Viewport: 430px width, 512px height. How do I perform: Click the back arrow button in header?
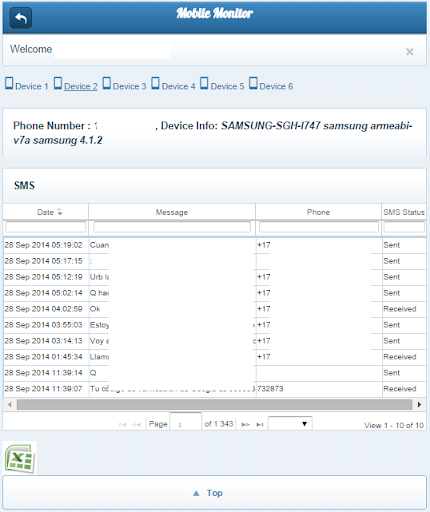click(x=21, y=18)
